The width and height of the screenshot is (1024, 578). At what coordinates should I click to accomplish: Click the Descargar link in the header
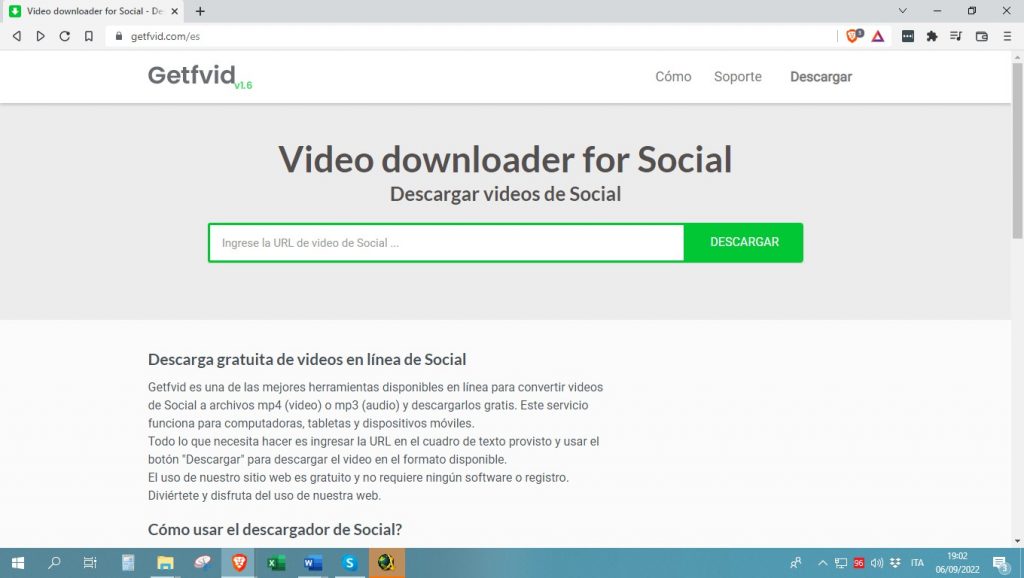click(x=820, y=77)
